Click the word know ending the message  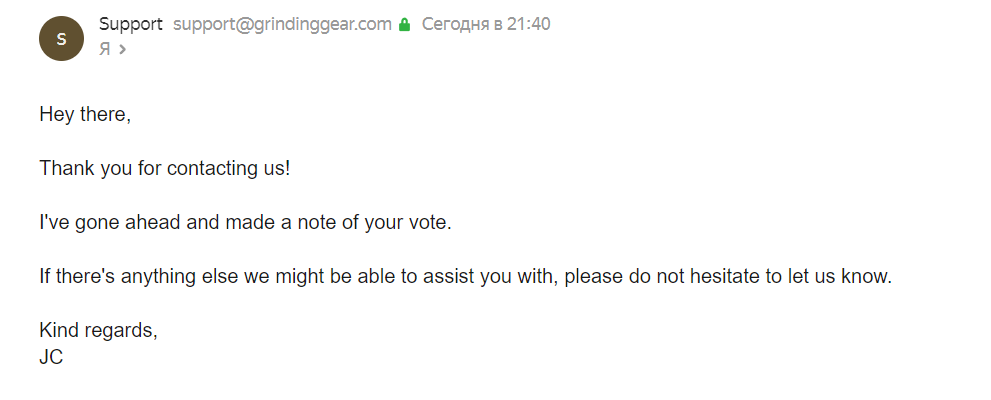[866, 276]
